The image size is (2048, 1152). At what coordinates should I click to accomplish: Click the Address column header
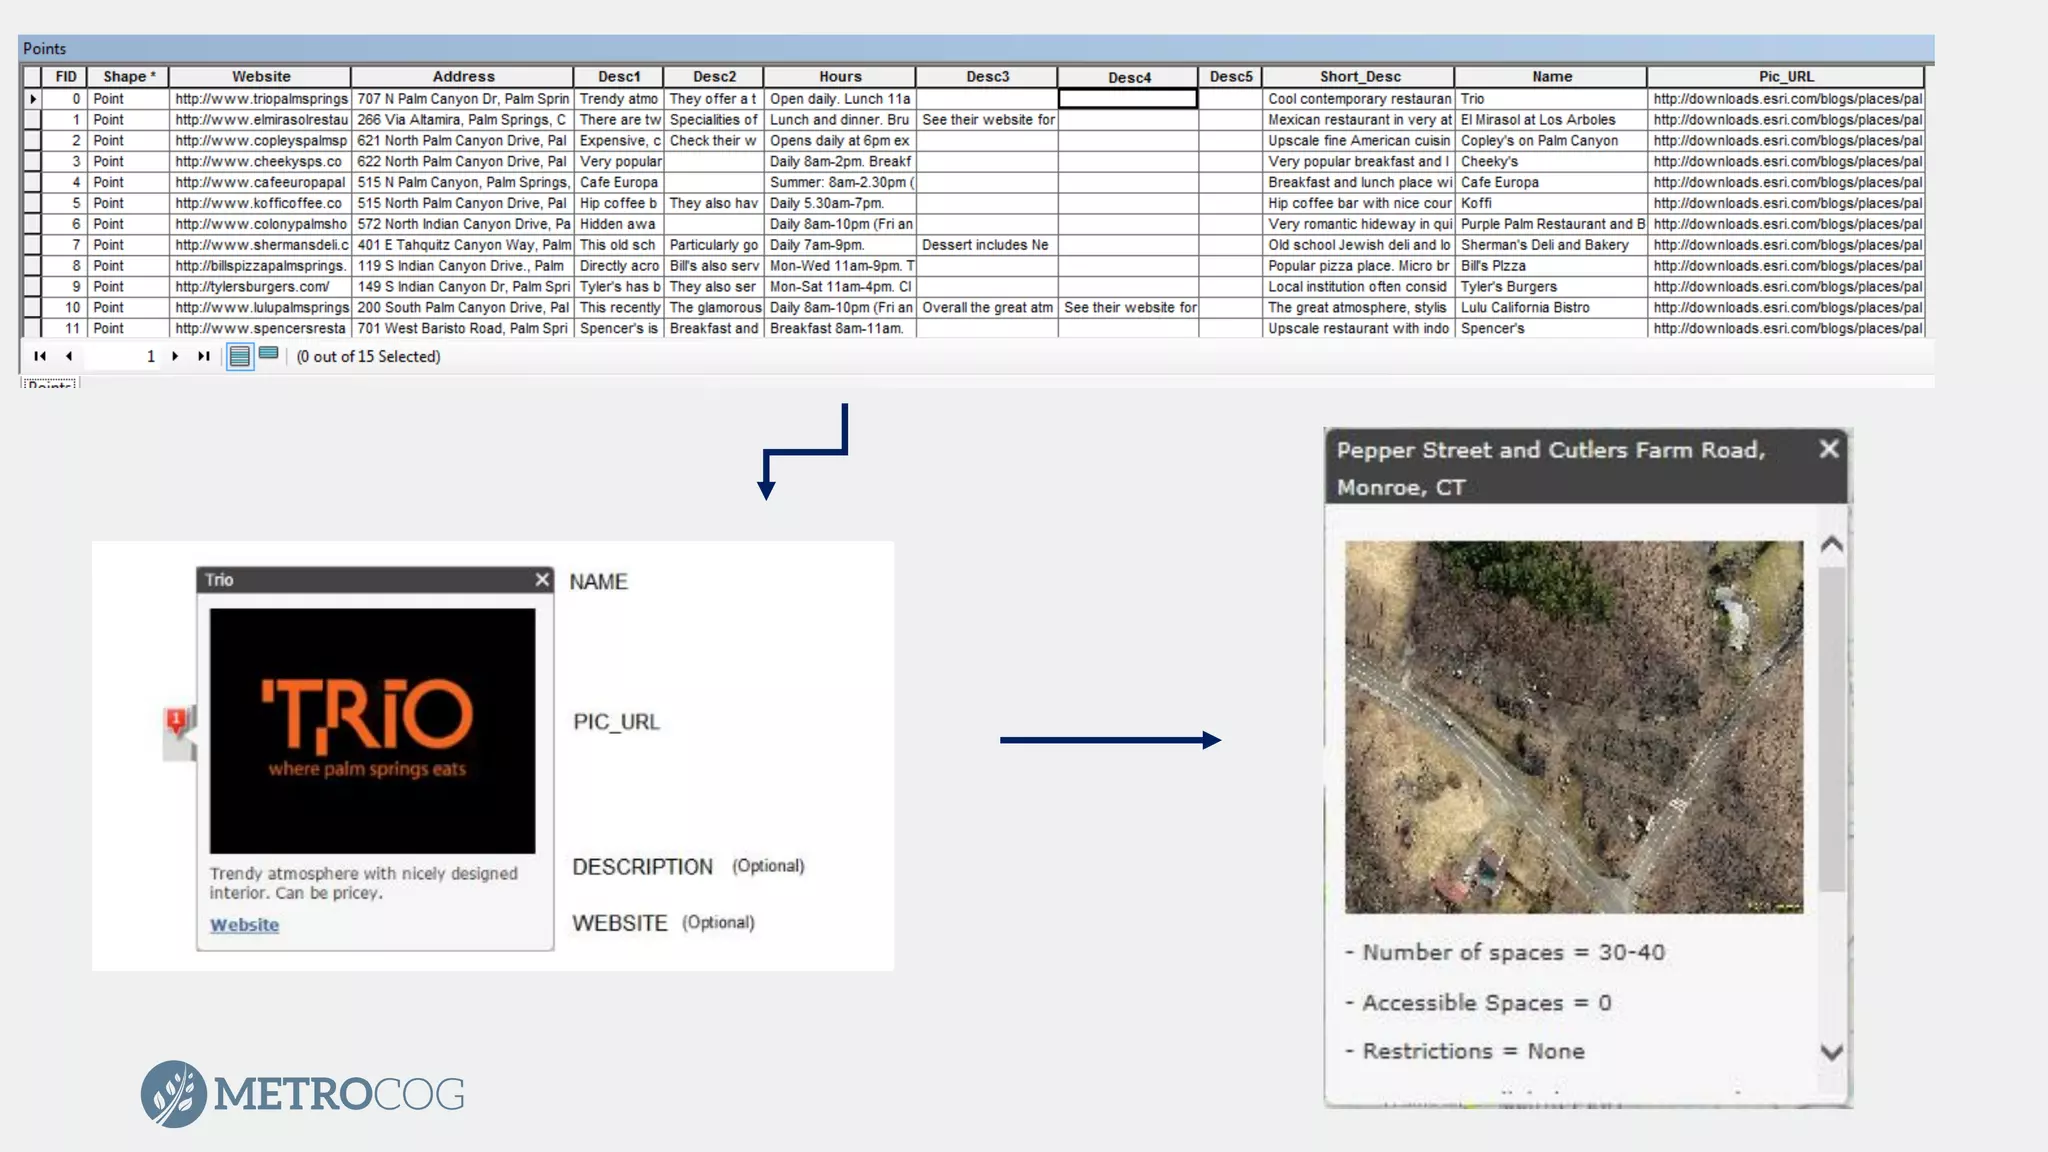click(462, 77)
